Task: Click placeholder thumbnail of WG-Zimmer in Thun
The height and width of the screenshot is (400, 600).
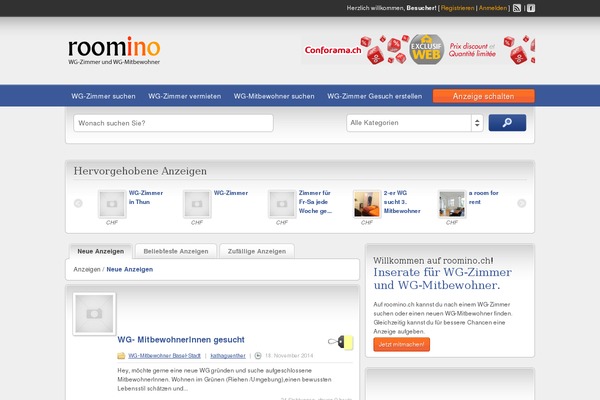Action: coord(112,204)
